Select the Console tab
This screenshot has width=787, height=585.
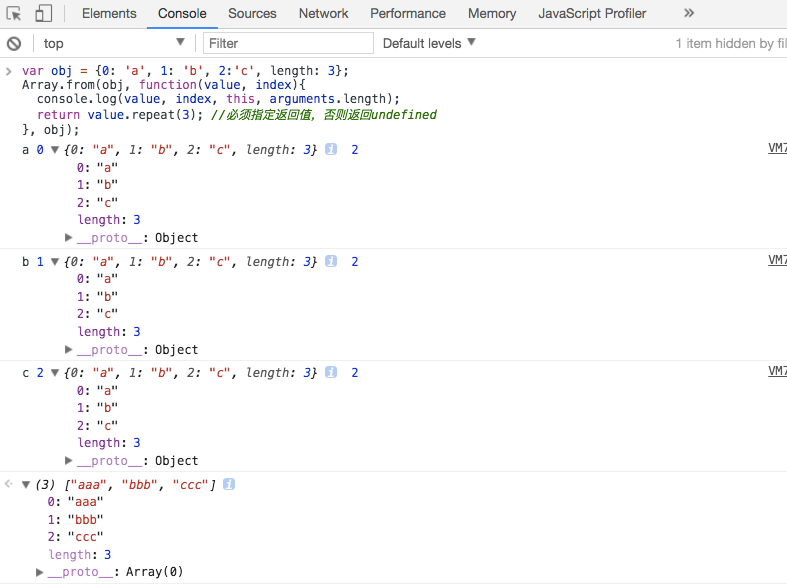pos(182,14)
